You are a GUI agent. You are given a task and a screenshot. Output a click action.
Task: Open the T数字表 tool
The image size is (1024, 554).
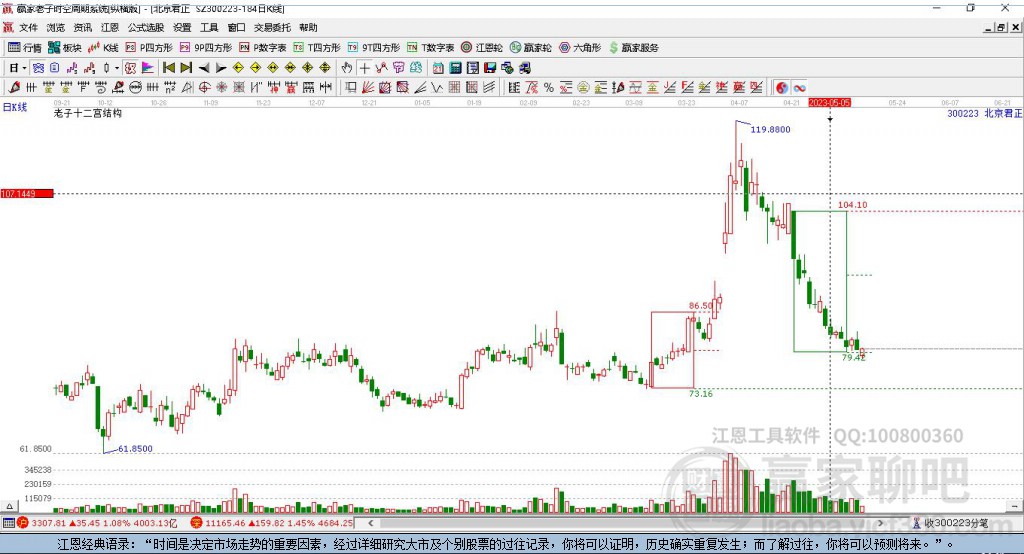click(430, 48)
